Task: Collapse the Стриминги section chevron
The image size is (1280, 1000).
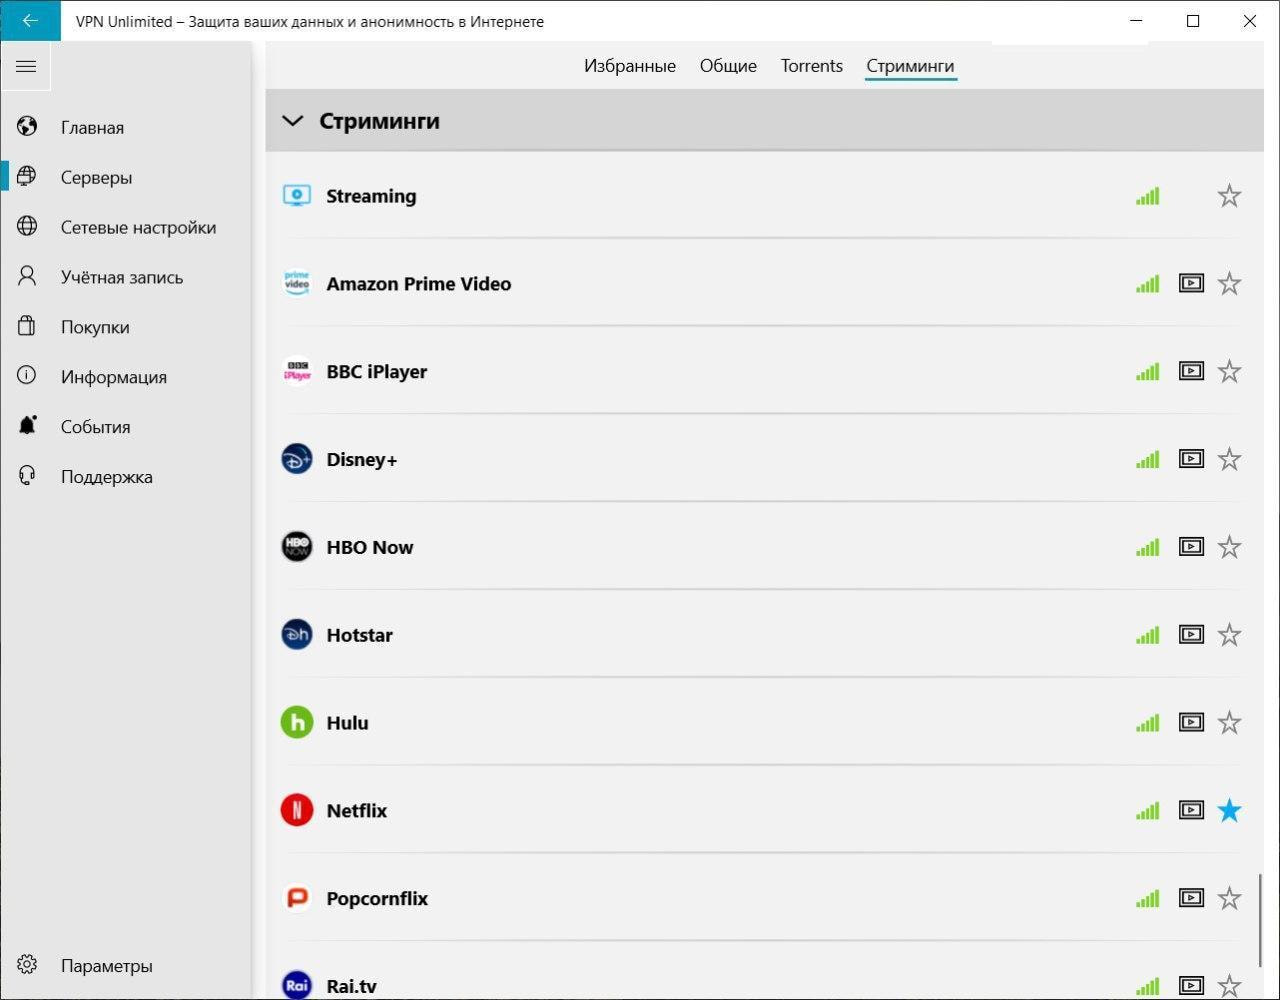Action: (292, 121)
